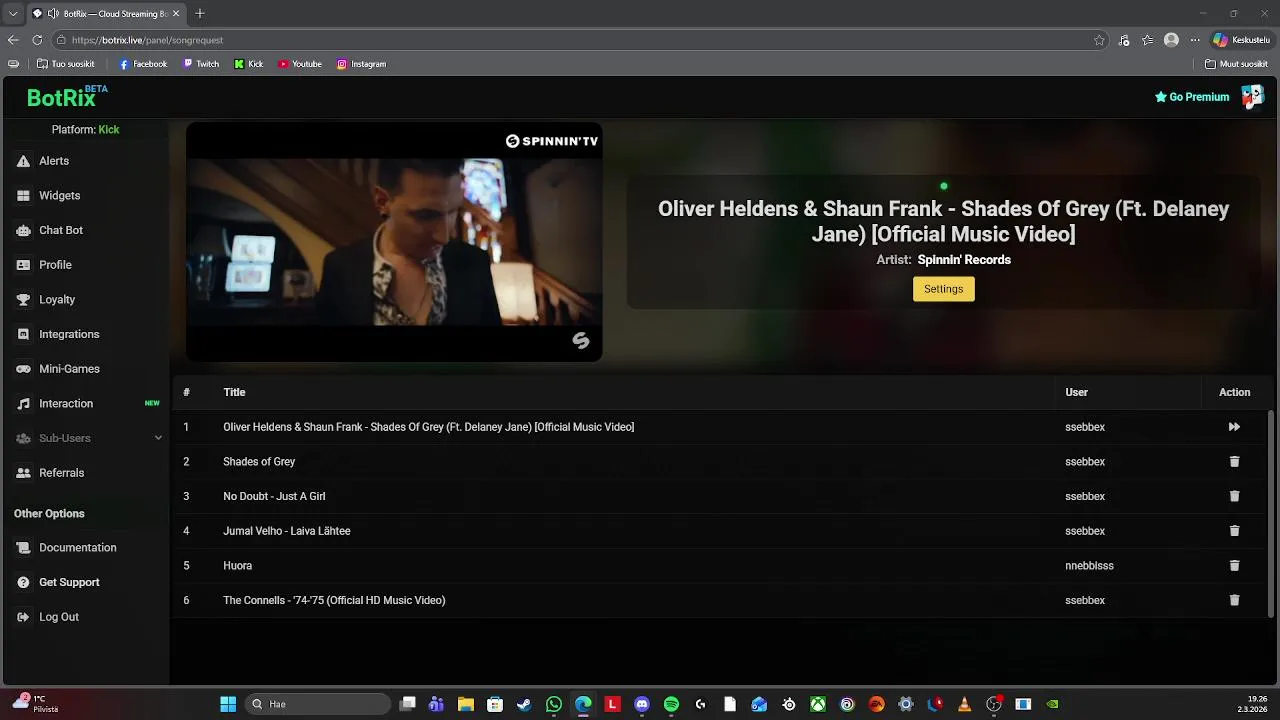Open the Youtube bookmark

300,64
